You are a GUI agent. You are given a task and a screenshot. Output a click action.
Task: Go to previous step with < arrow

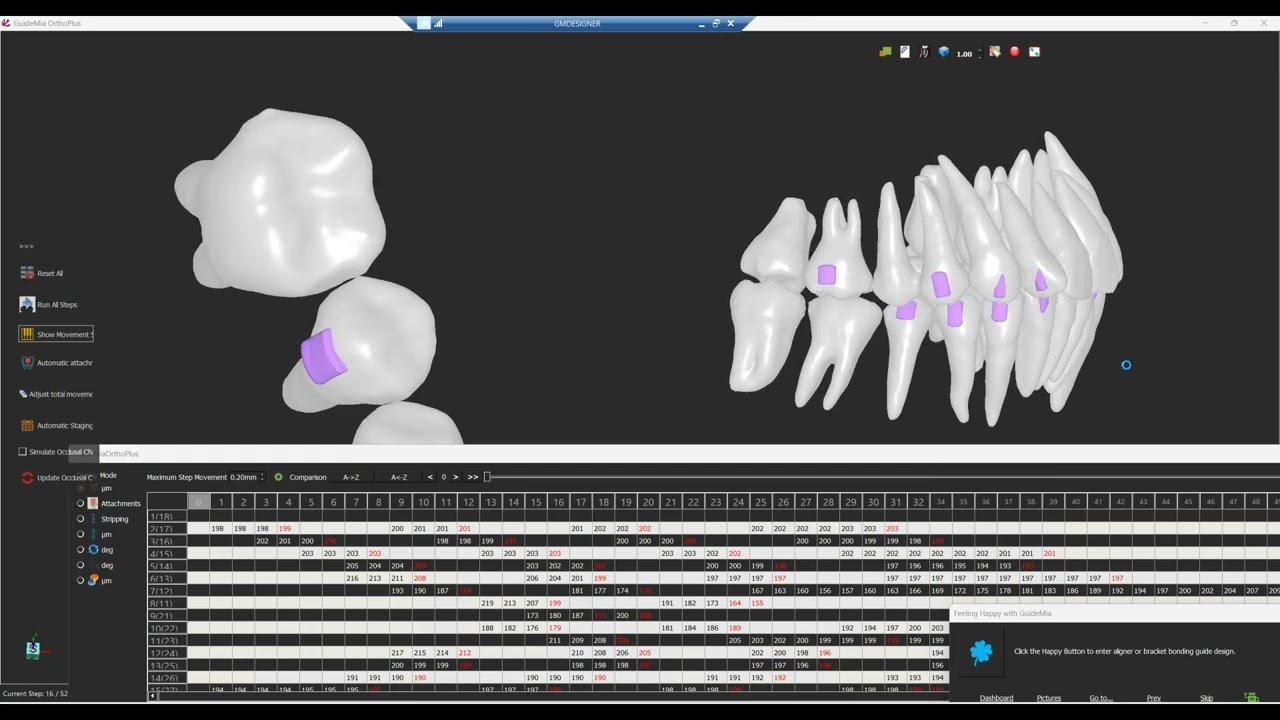431,477
